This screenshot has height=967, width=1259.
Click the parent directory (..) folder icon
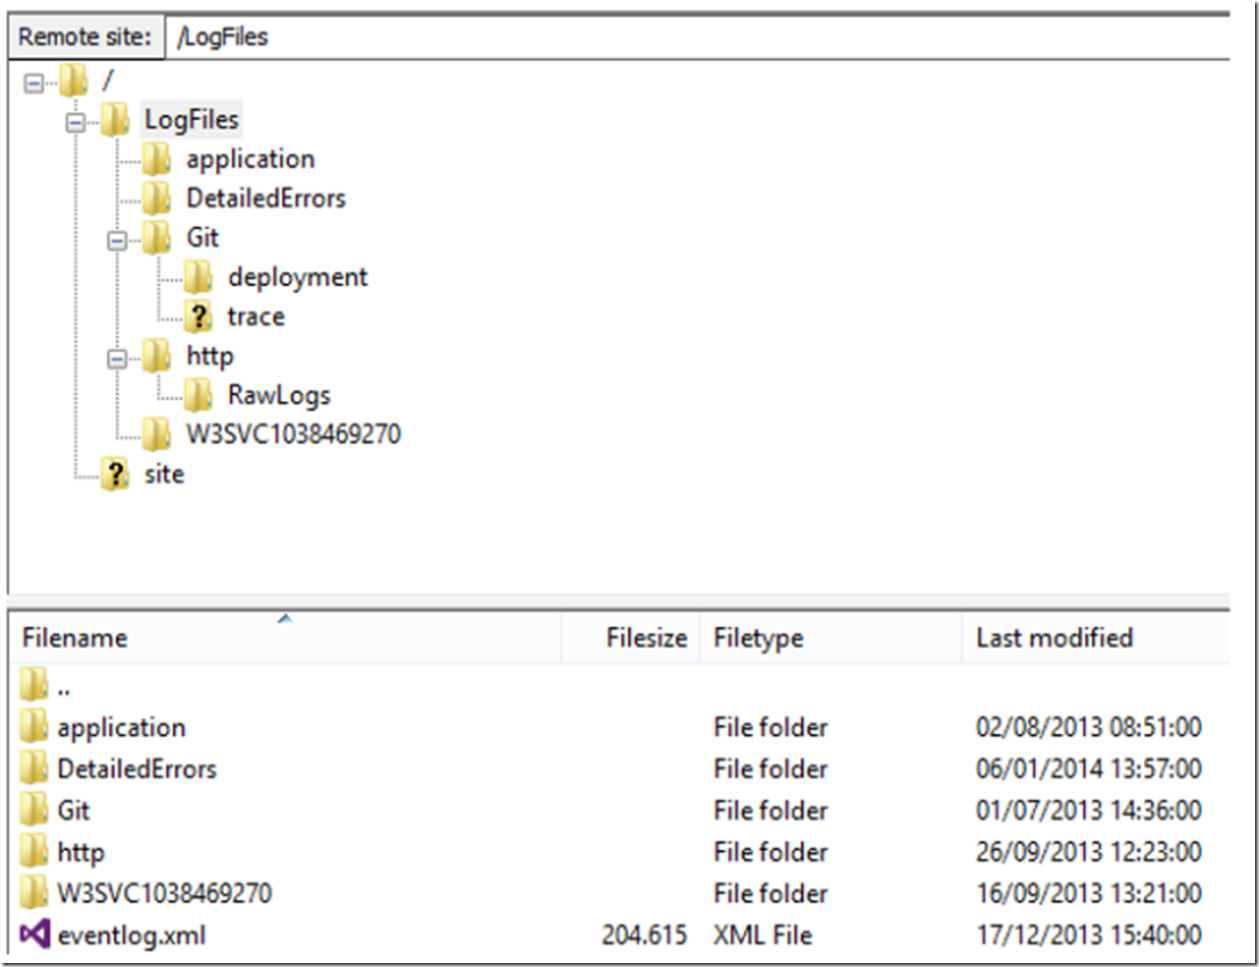click(34, 685)
